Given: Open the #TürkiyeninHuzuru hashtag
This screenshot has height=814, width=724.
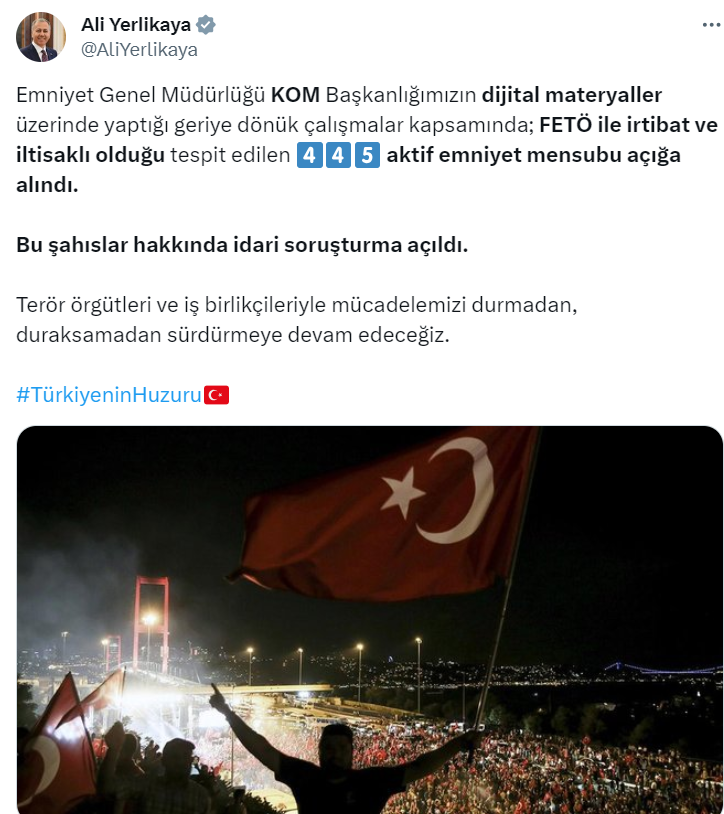Looking at the screenshot, I should [109, 395].
